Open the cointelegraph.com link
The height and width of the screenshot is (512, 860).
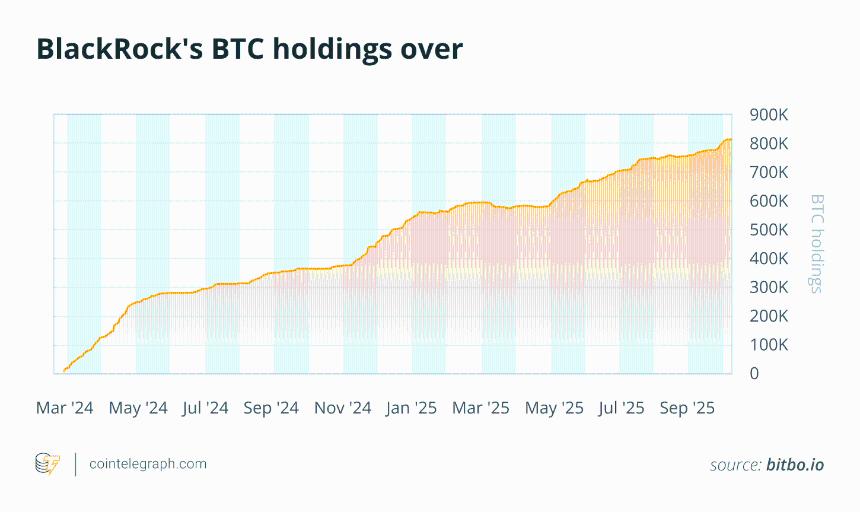pos(148,463)
